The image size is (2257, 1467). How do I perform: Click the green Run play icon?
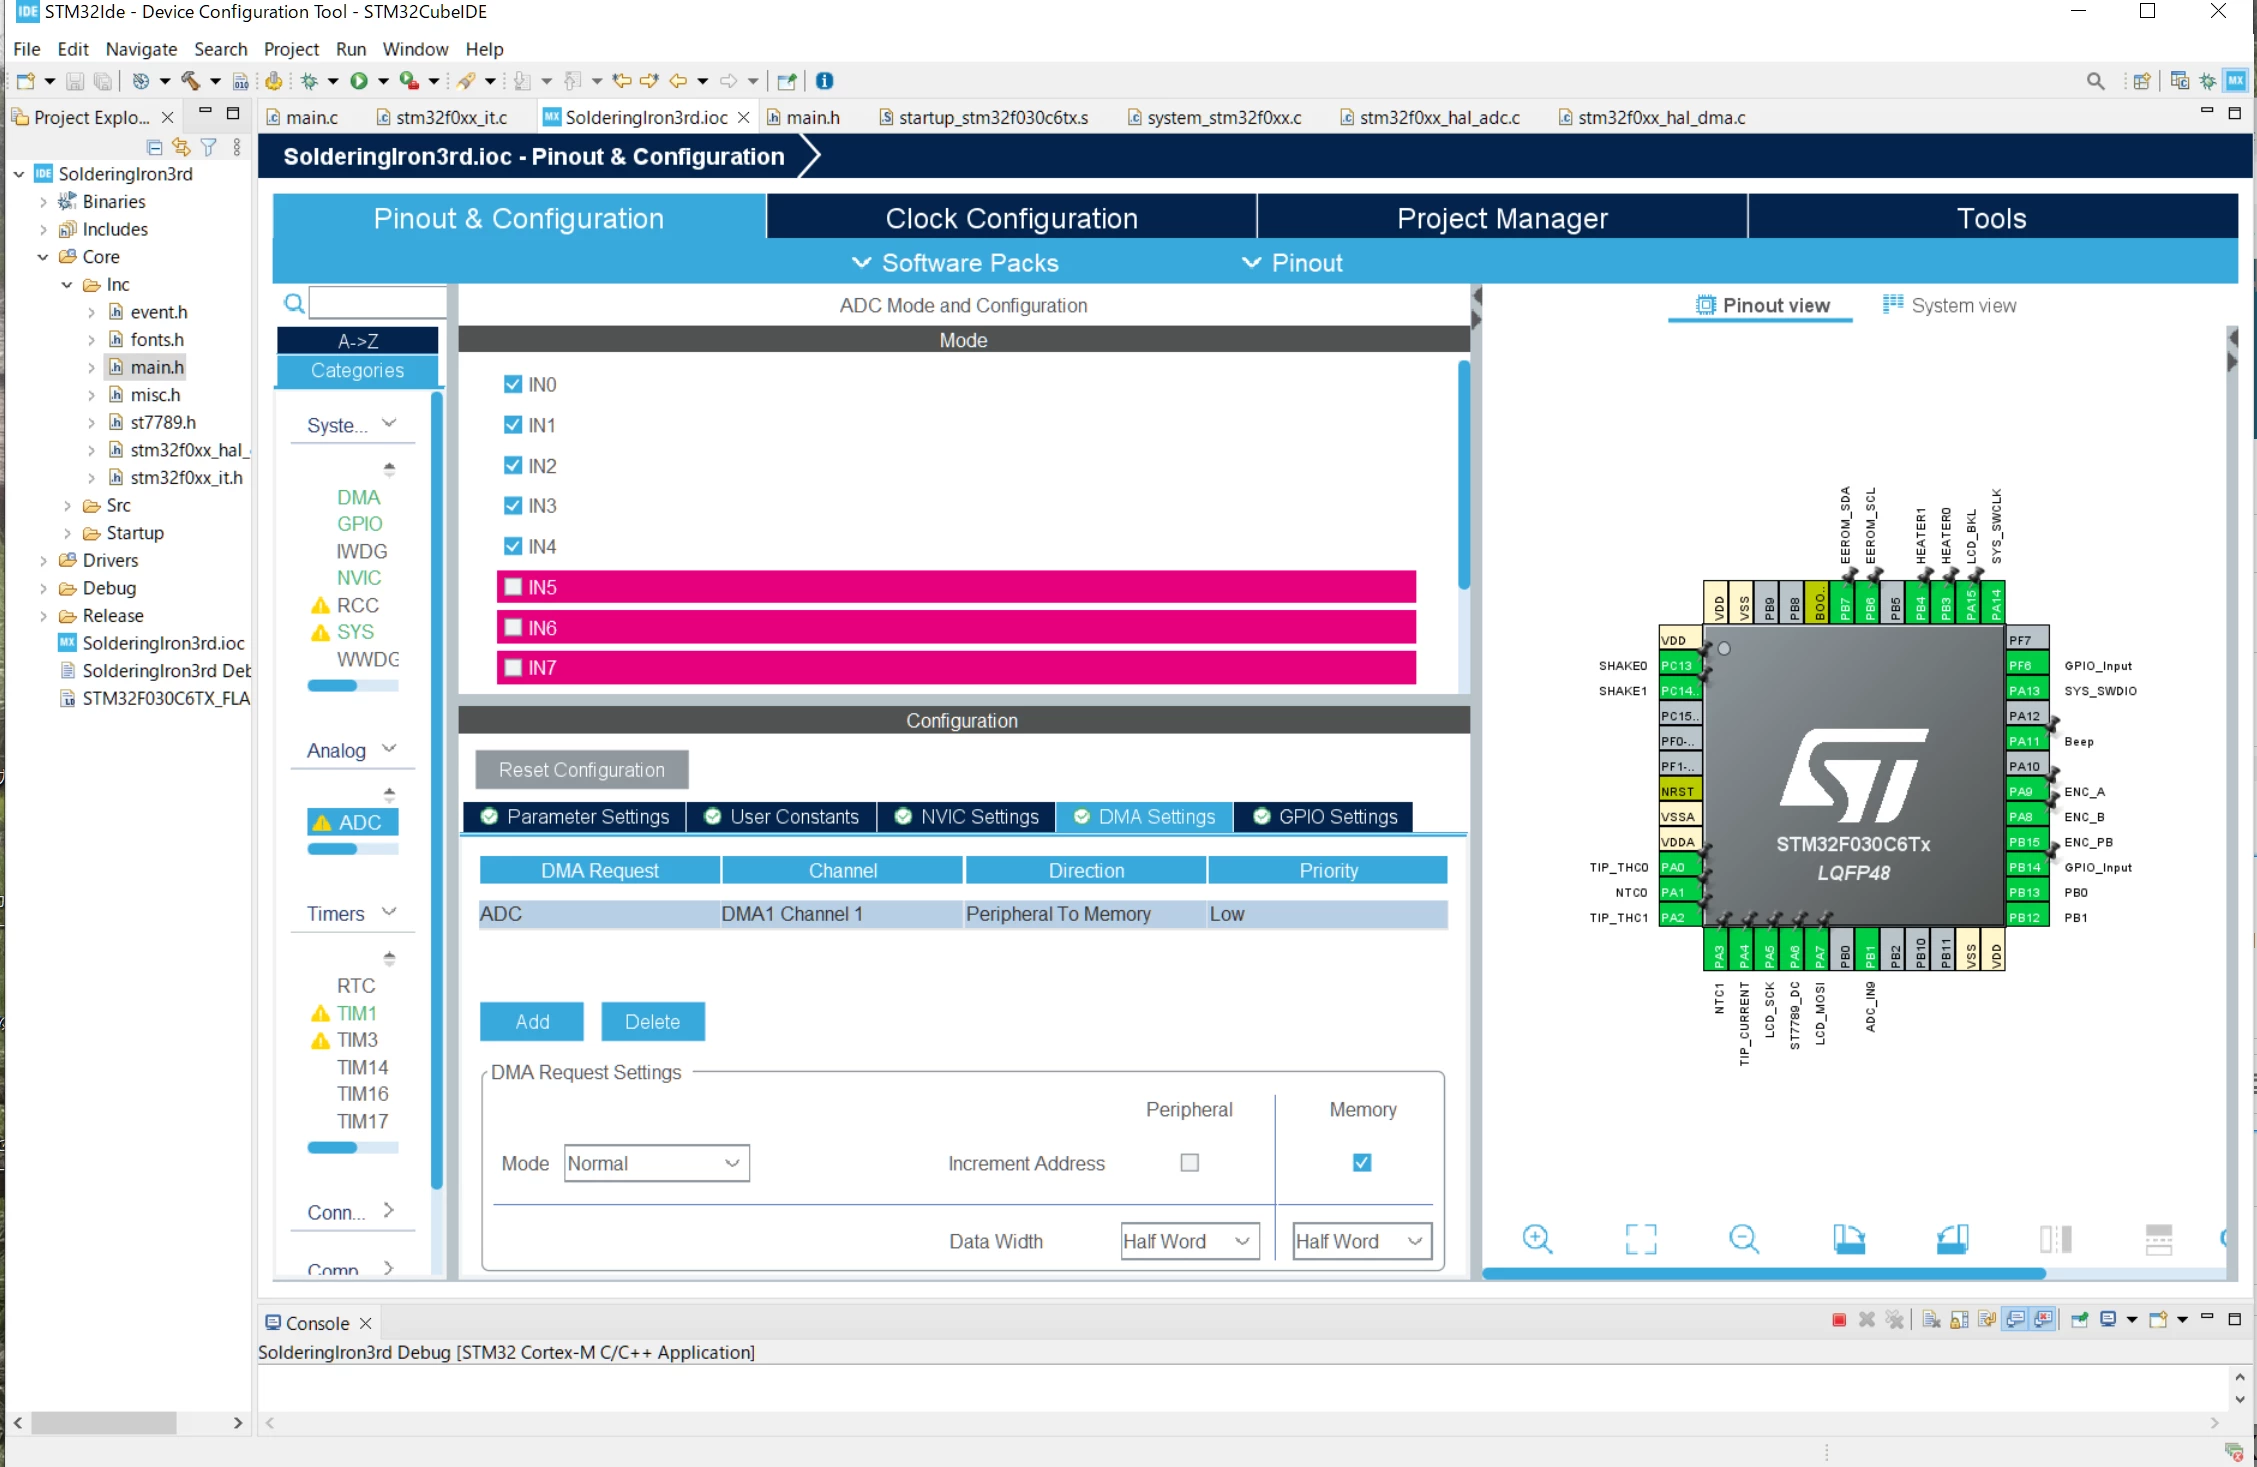[359, 81]
